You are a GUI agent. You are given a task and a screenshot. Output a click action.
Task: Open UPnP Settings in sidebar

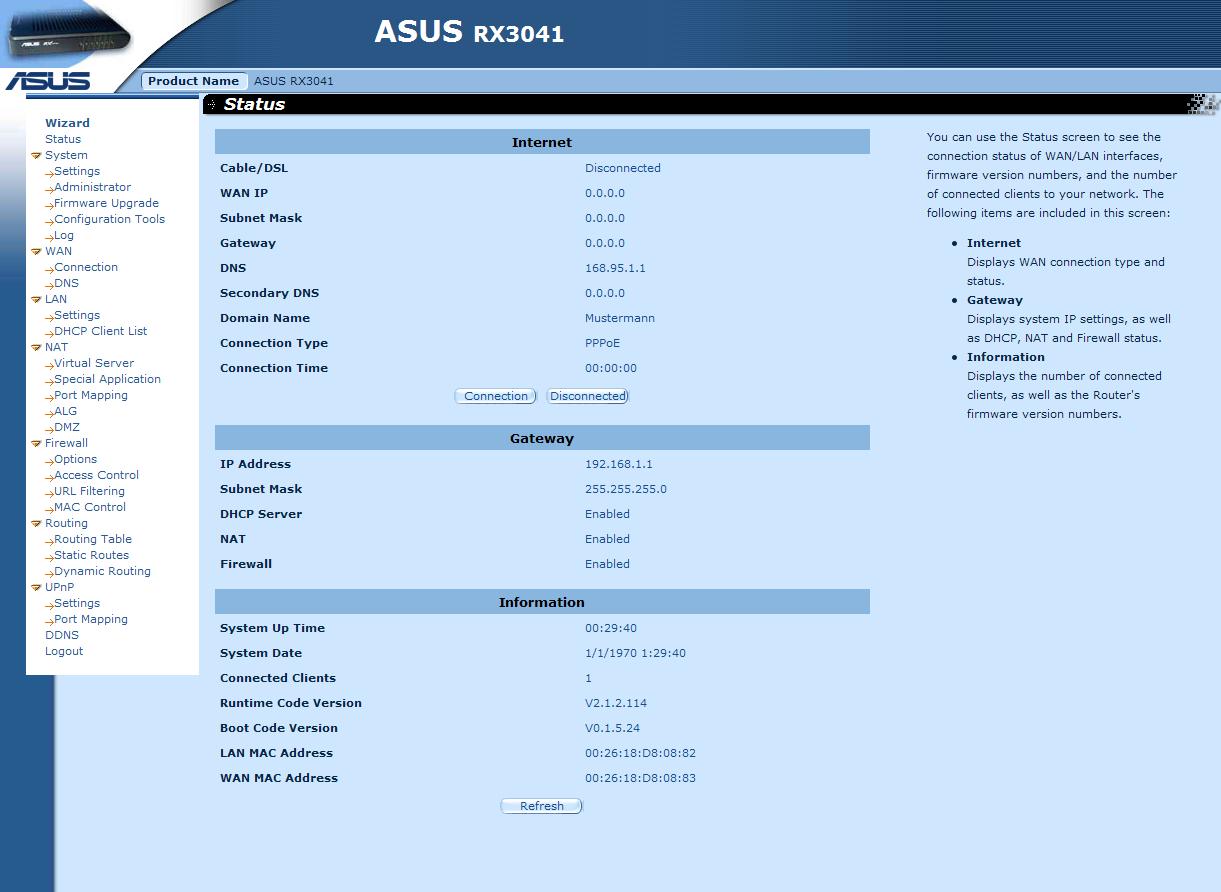click(x=77, y=603)
